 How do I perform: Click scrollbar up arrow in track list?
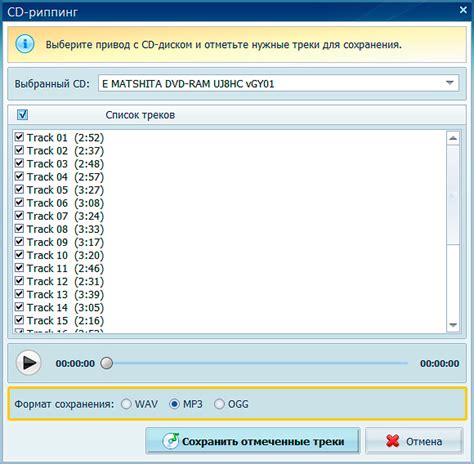pos(453,138)
